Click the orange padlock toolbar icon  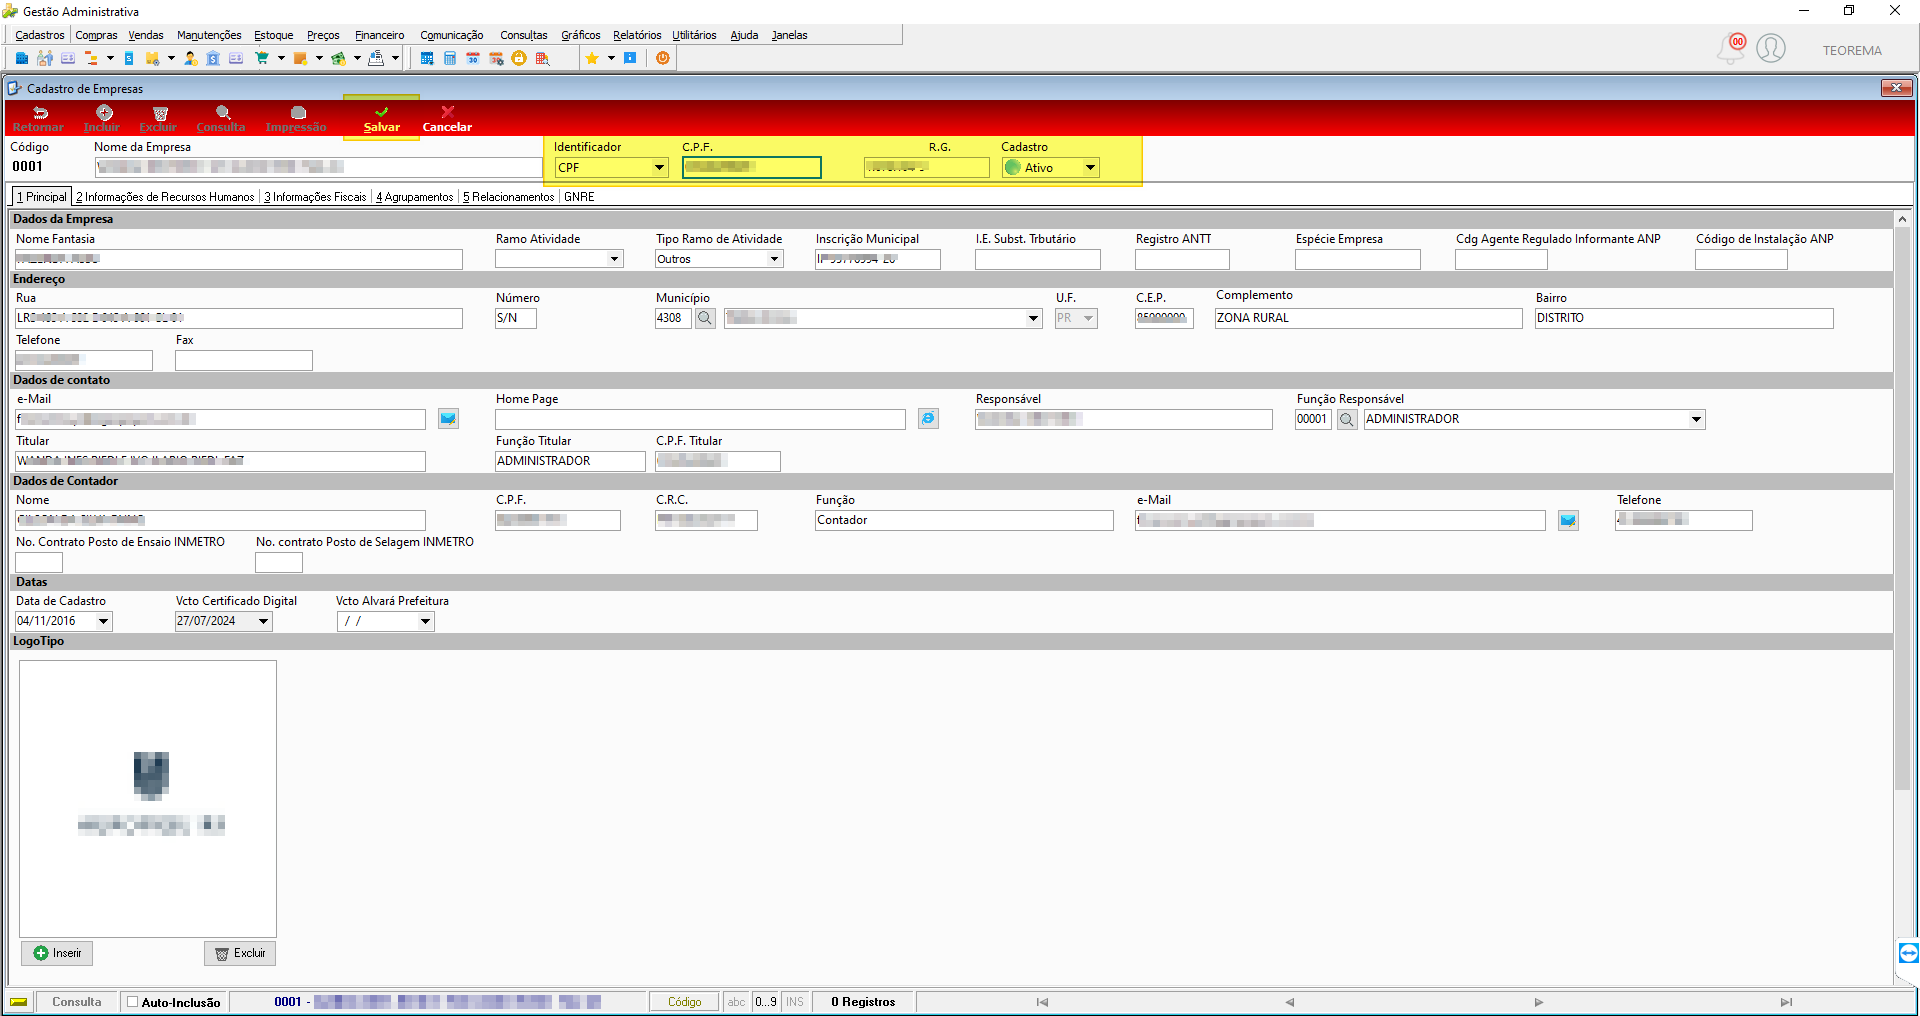(x=519, y=58)
